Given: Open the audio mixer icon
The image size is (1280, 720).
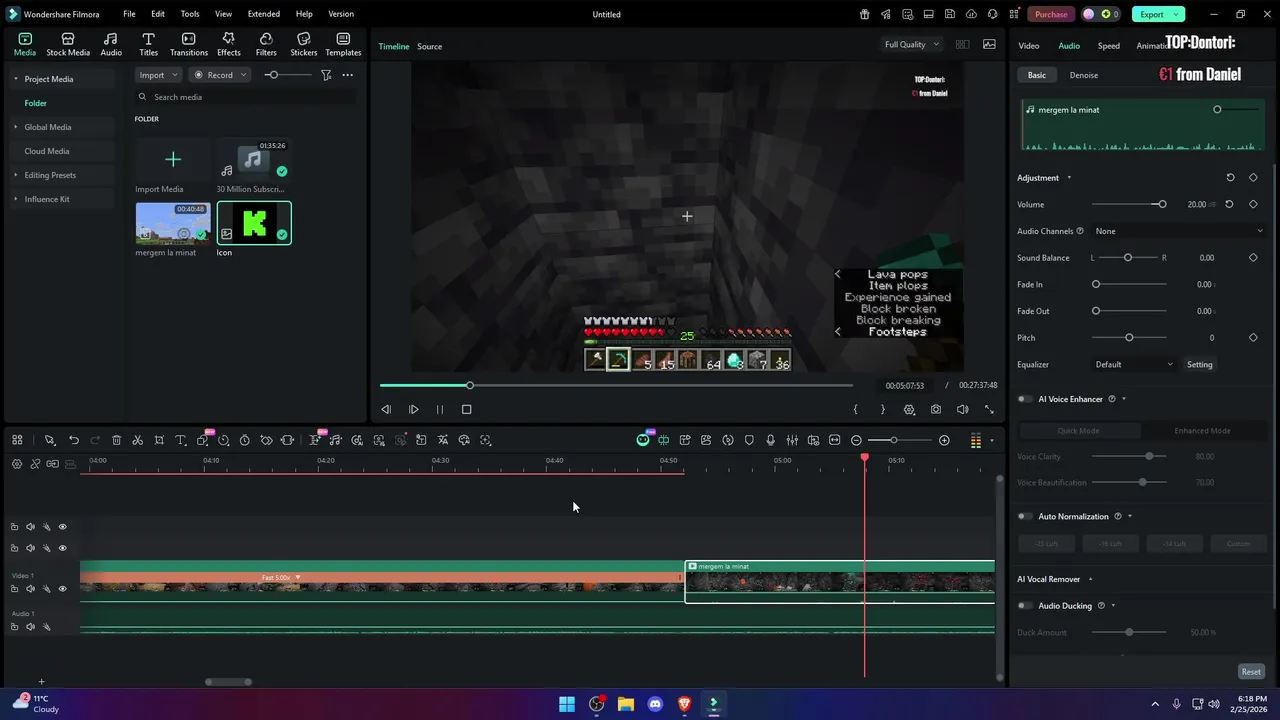Looking at the screenshot, I should pos(792,440).
